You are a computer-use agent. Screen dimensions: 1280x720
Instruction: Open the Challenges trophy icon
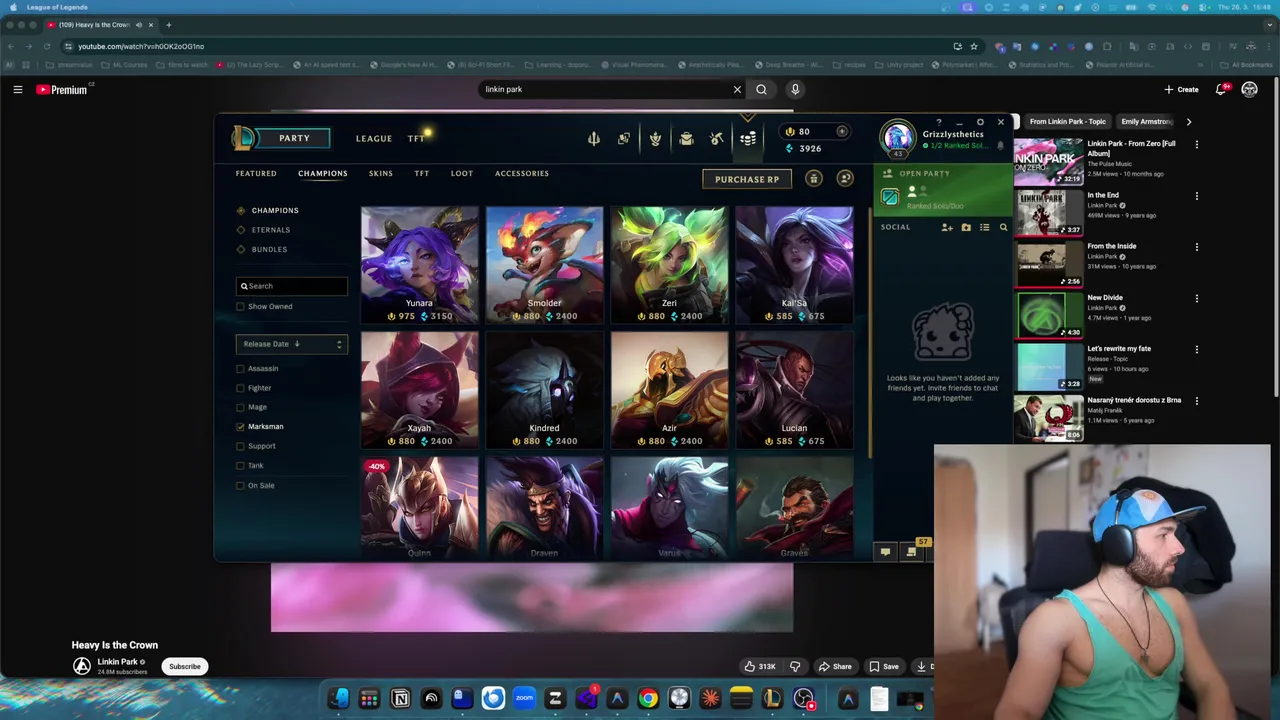[x=655, y=139]
